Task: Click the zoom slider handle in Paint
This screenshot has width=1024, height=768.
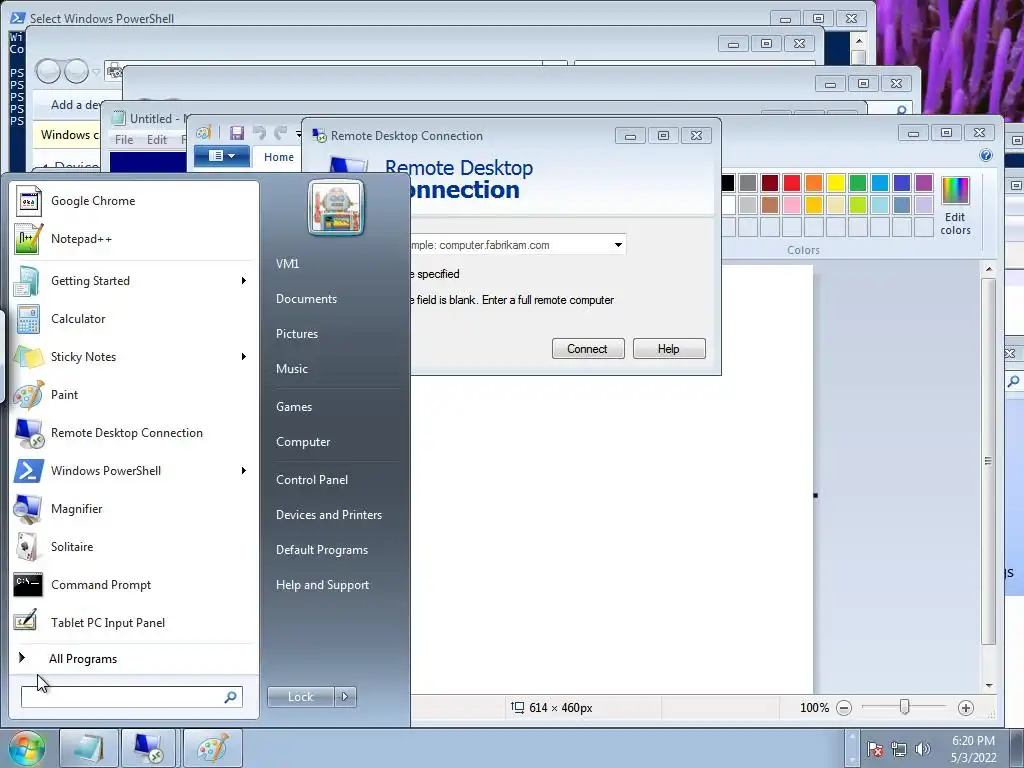Action: pyautogui.click(x=904, y=707)
